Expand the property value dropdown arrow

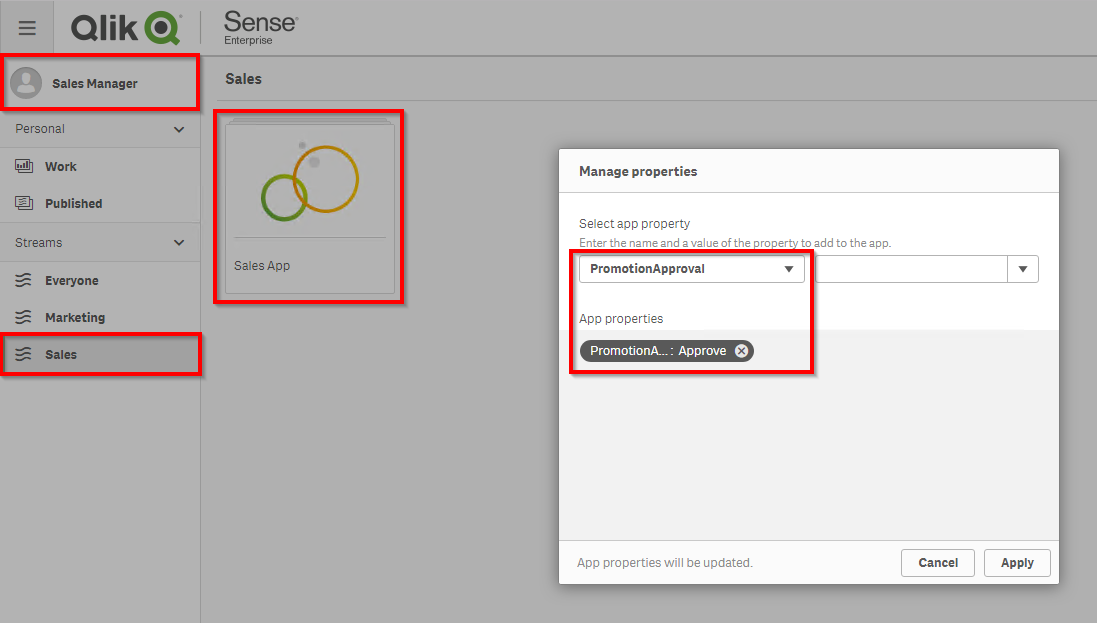click(1023, 269)
